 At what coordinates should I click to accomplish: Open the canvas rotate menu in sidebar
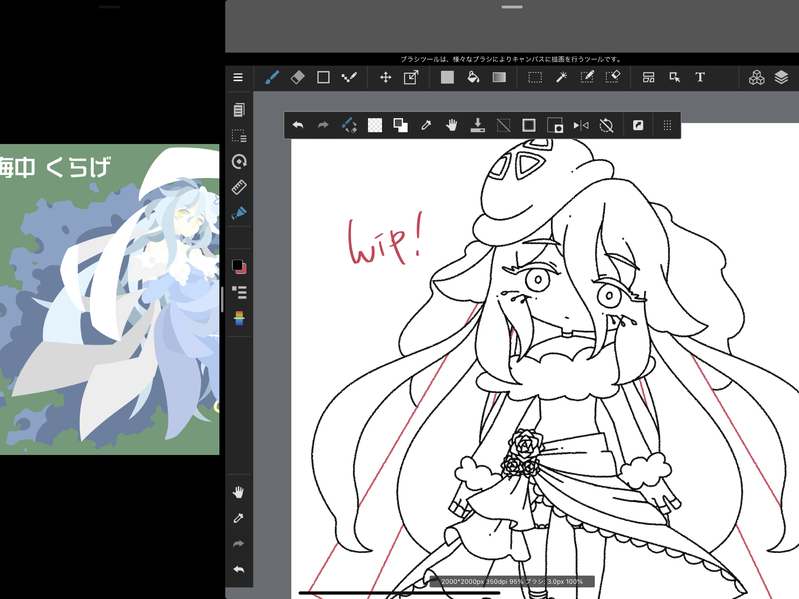(239, 162)
